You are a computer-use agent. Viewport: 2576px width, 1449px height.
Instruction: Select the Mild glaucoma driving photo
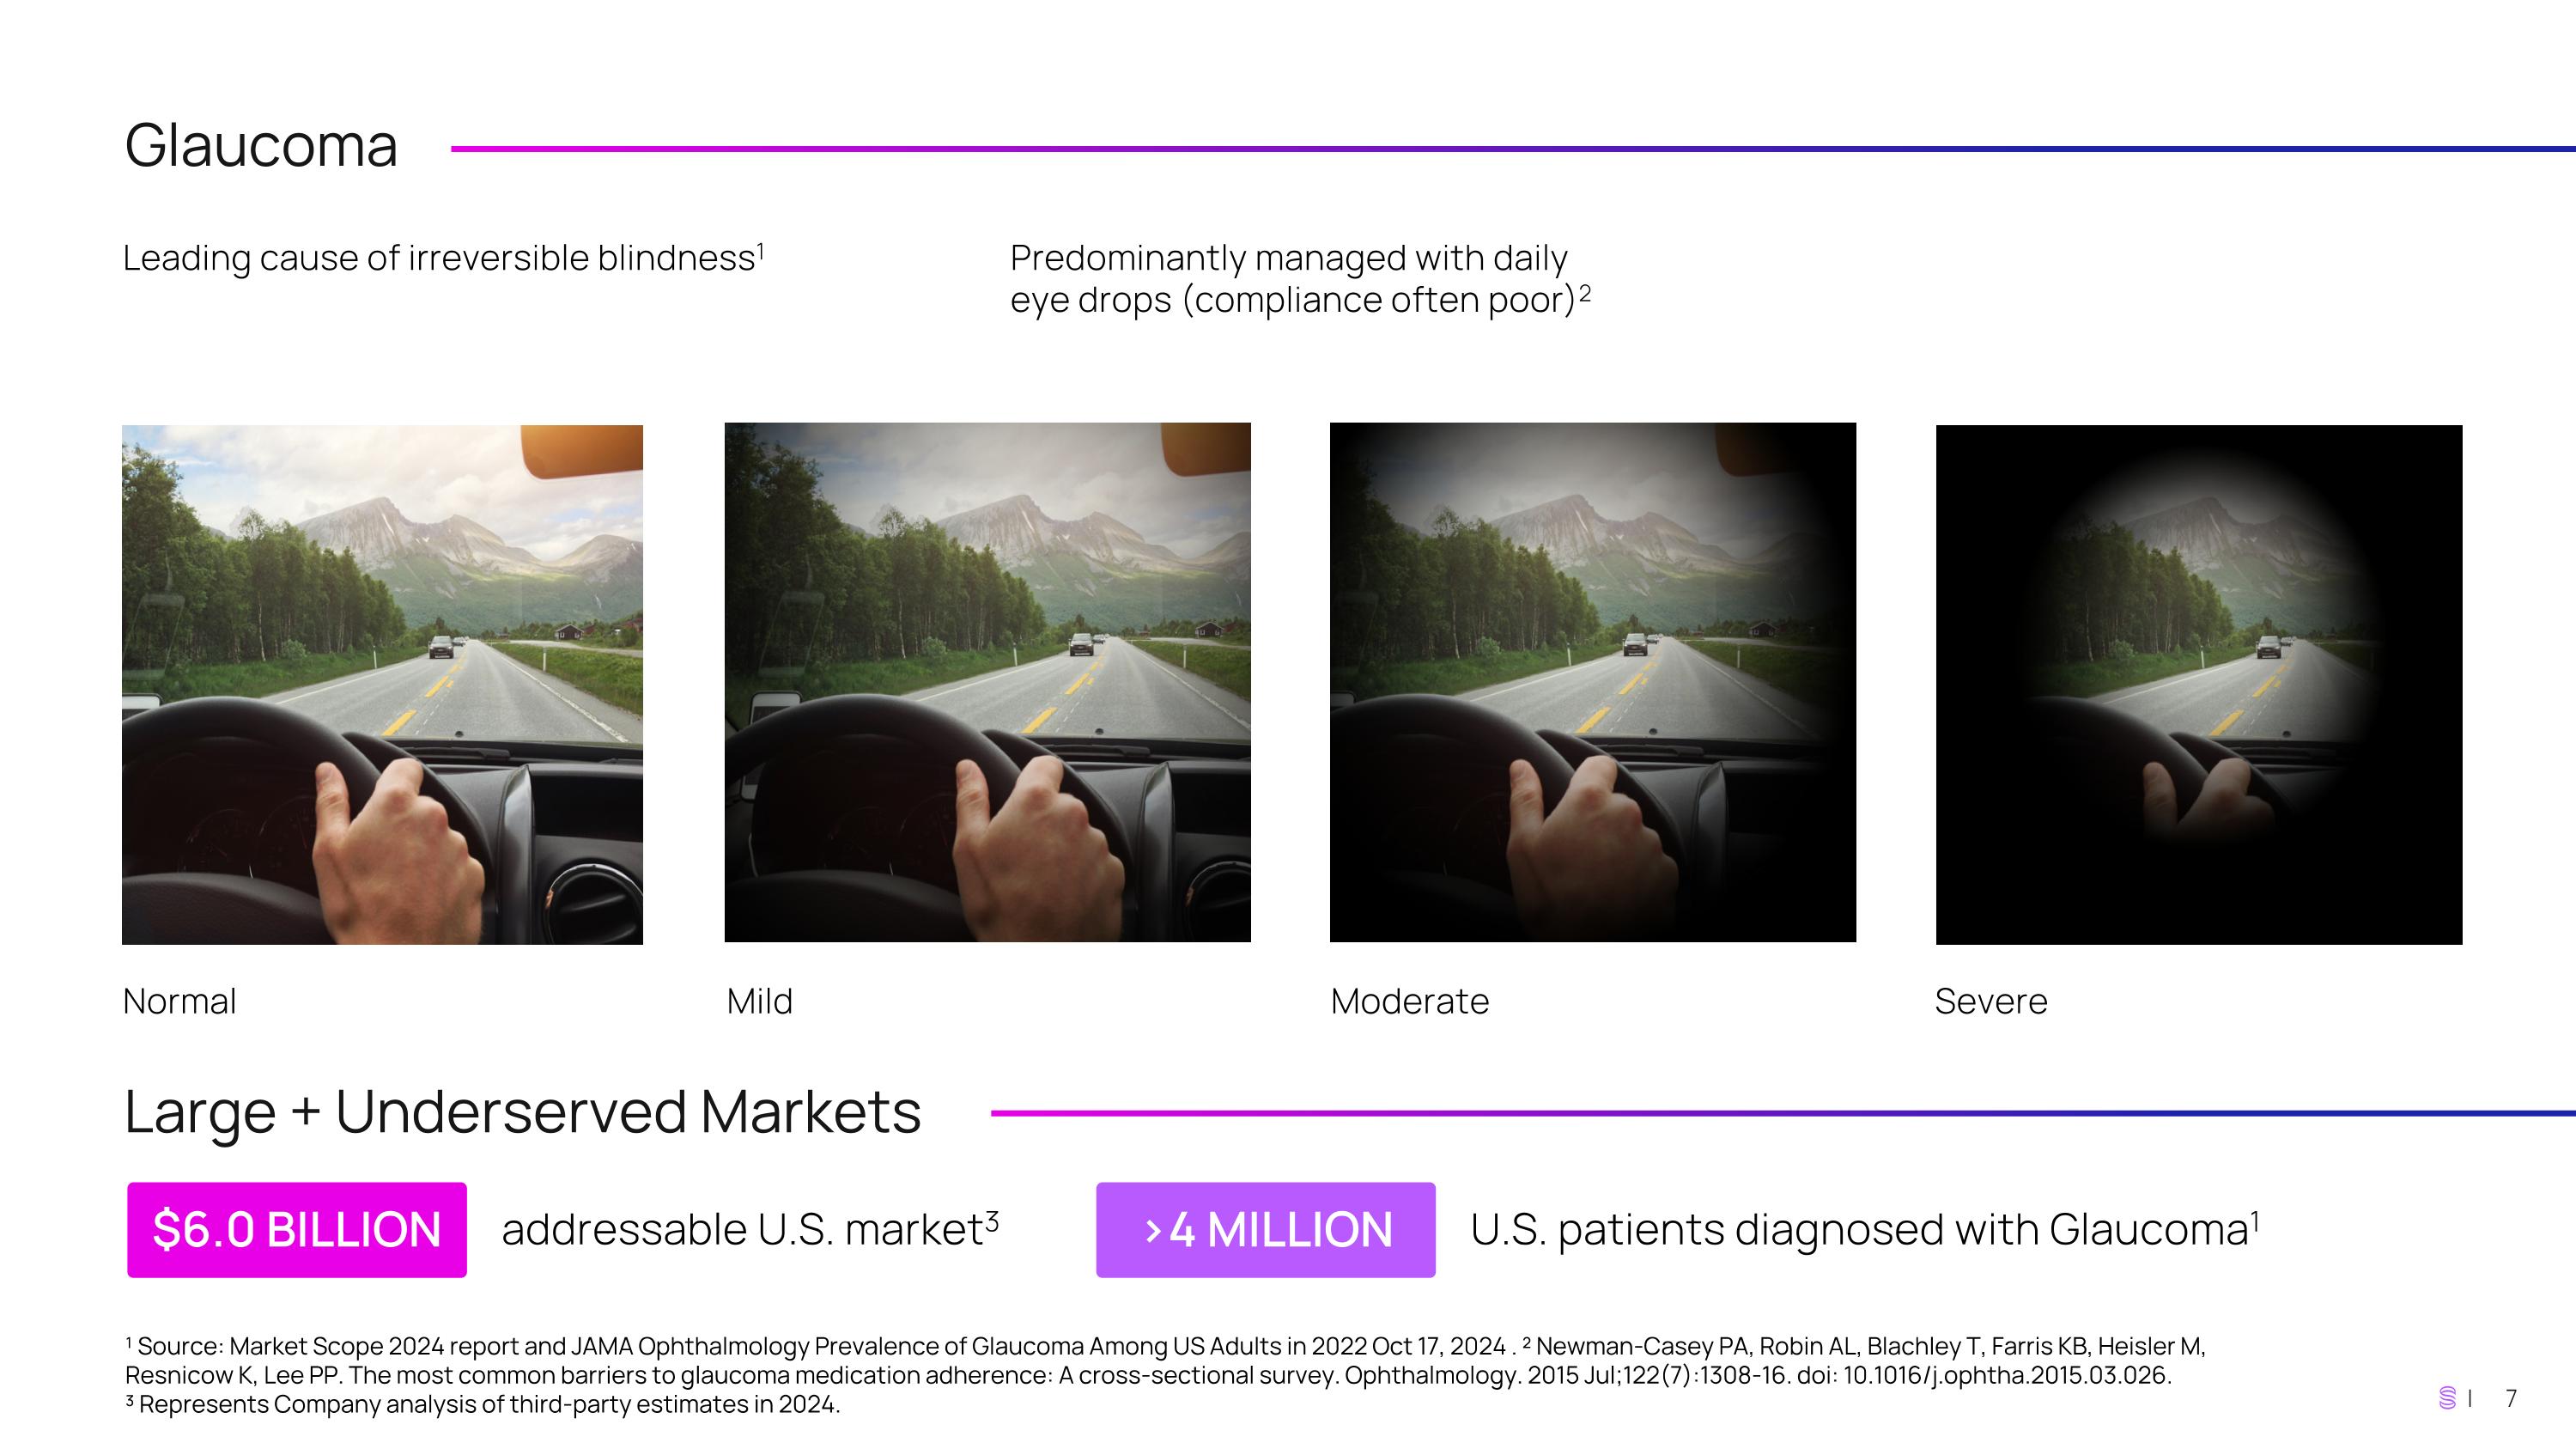pos(987,682)
